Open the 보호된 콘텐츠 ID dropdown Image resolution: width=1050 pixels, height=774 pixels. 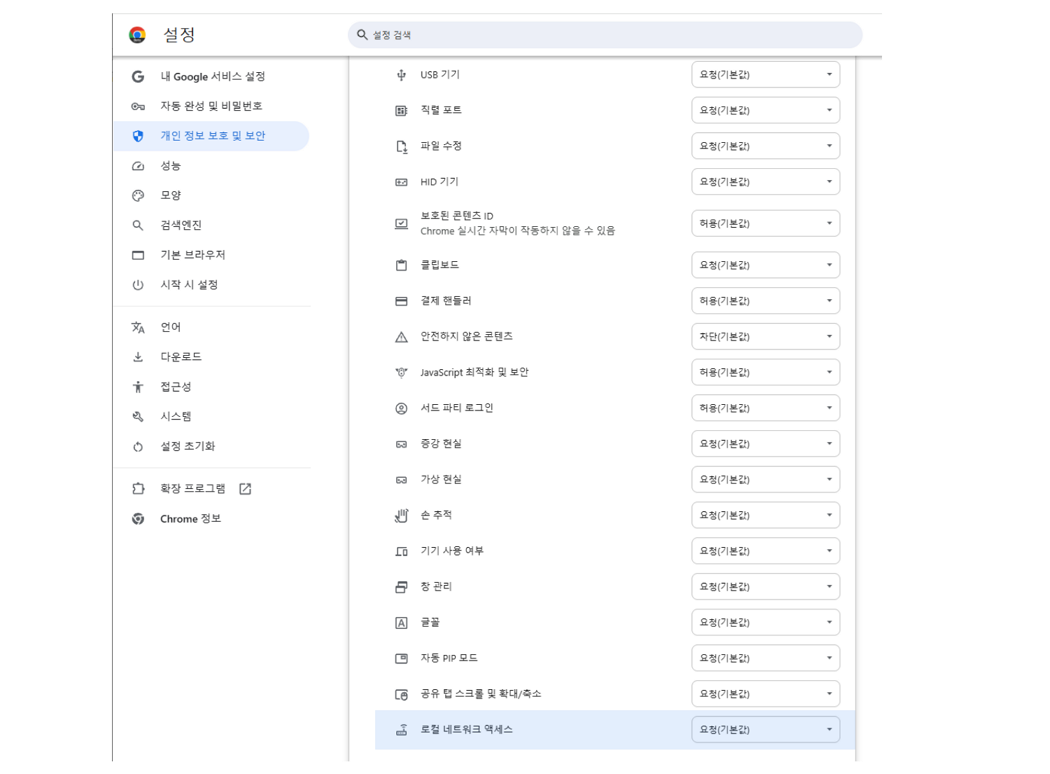coord(765,224)
